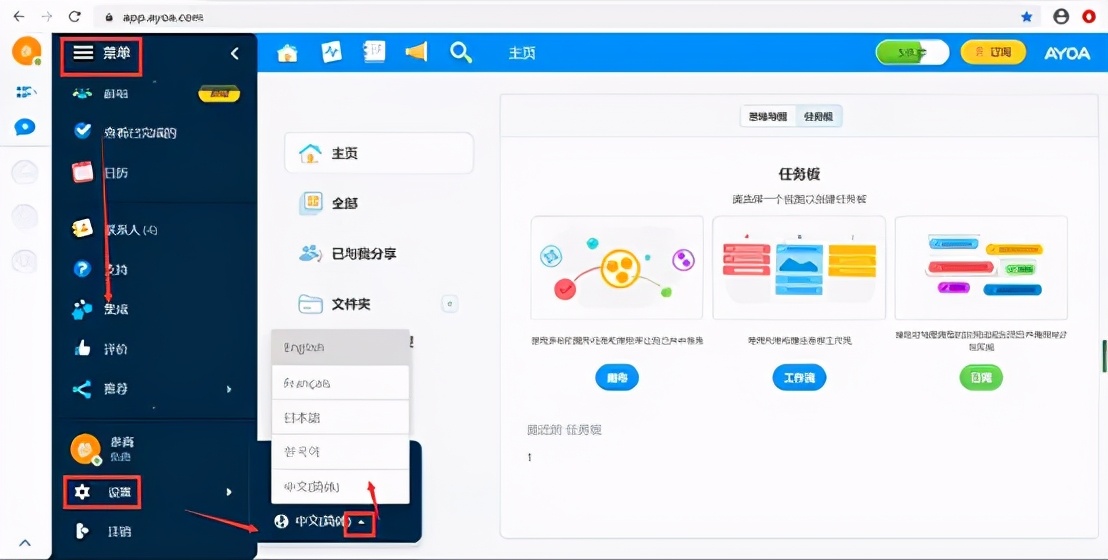Expand the share item submenu arrow
The image size is (1108, 560).
(x=229, y=389)
